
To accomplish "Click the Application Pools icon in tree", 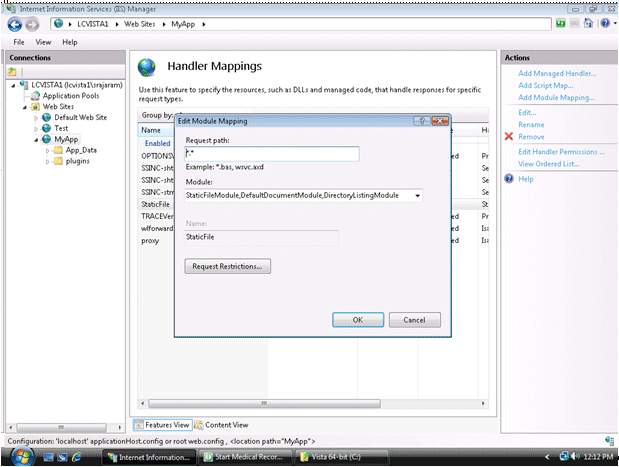I will tap(33, 95).
